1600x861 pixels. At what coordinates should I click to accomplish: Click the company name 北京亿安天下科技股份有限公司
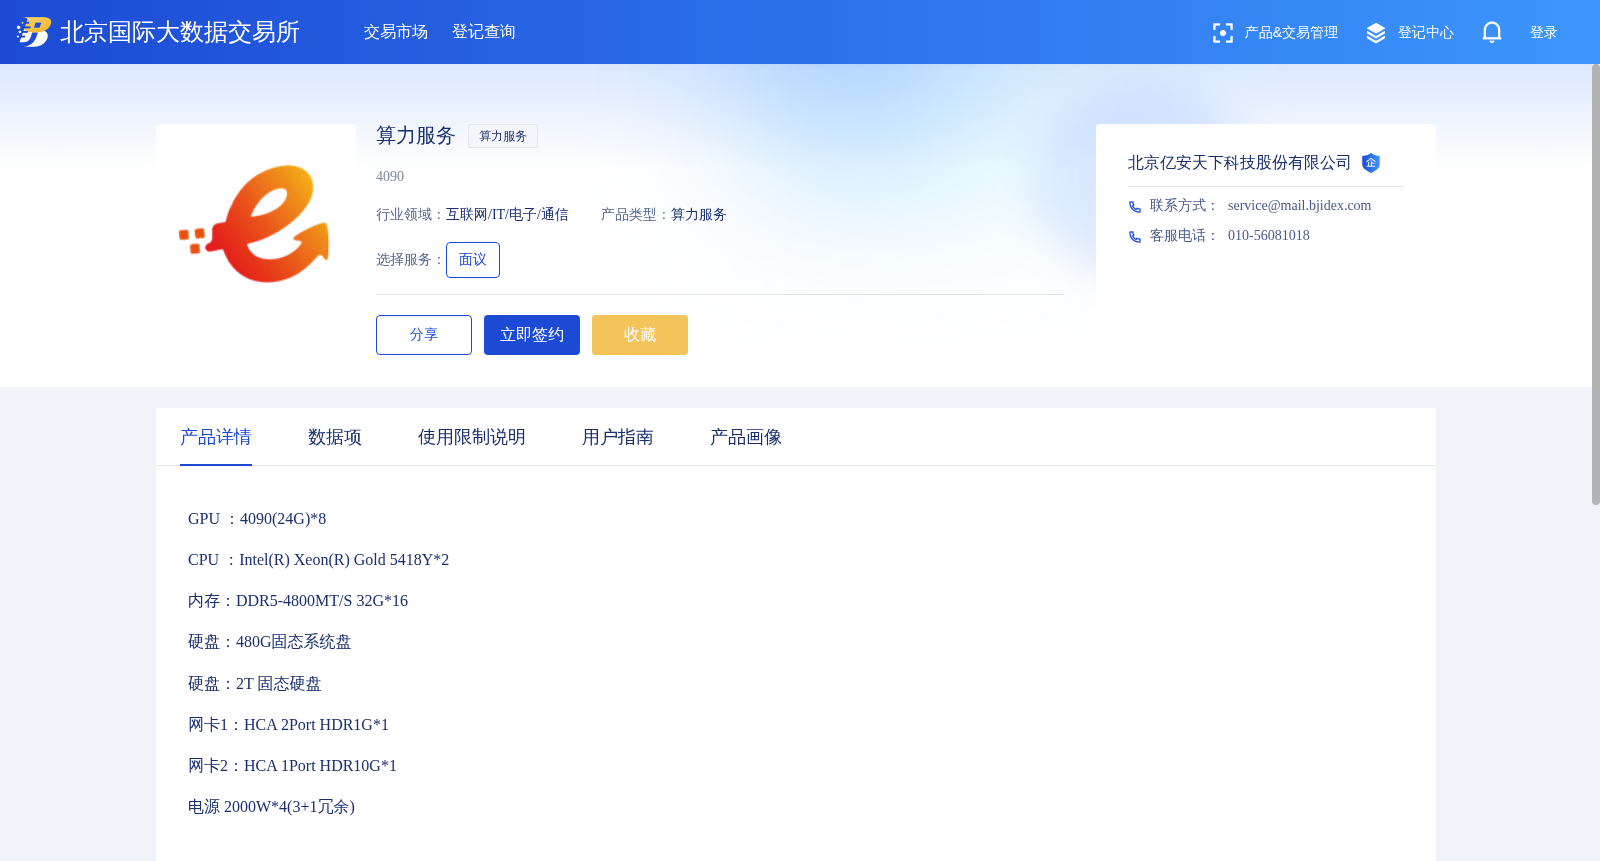1239,163
